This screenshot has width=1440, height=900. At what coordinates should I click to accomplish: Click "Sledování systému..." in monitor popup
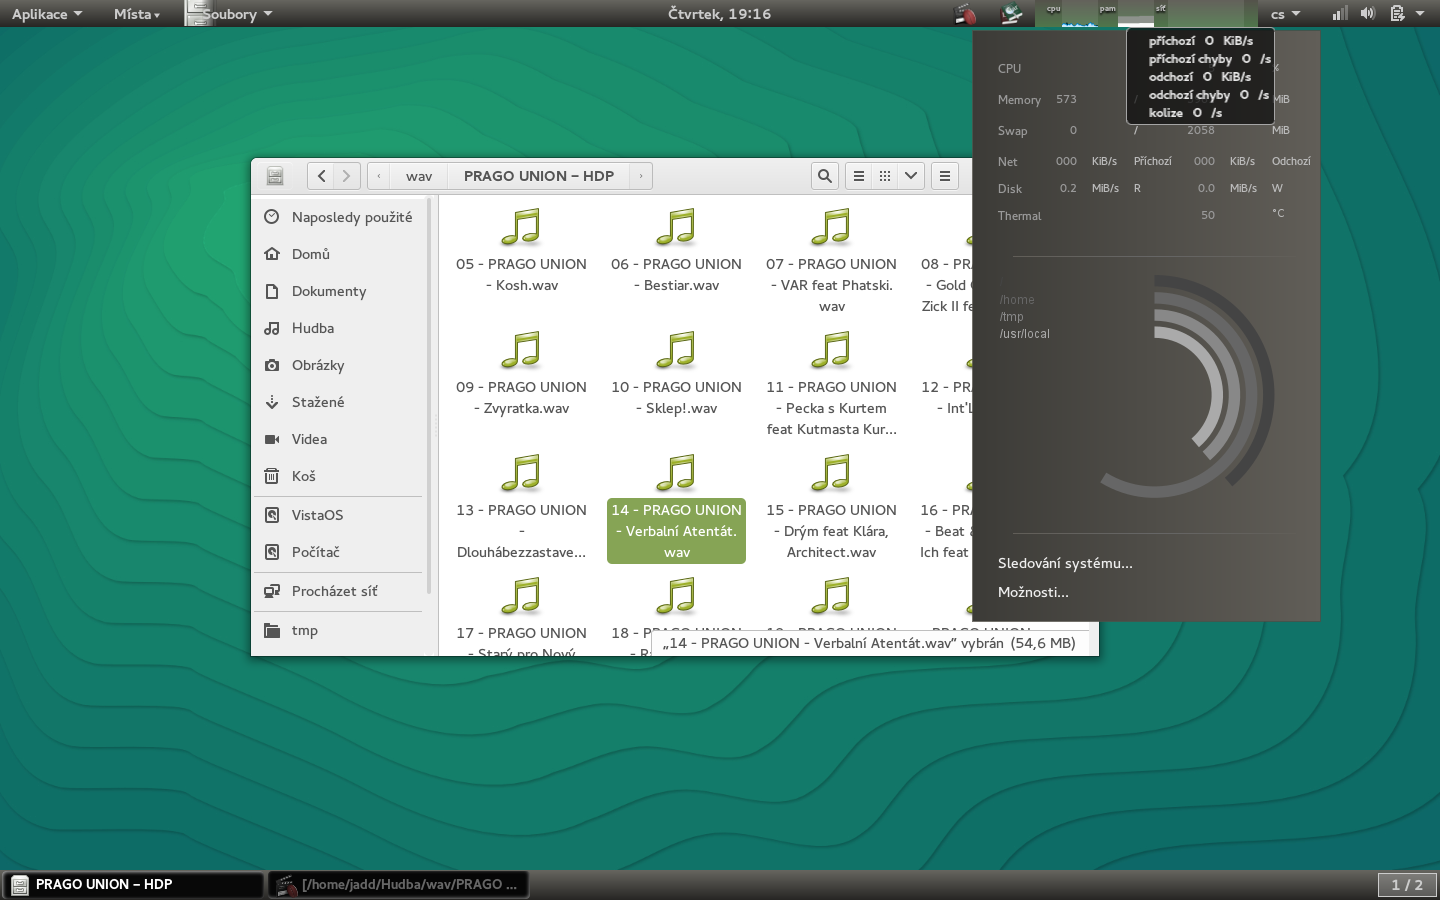(1065, 563)
